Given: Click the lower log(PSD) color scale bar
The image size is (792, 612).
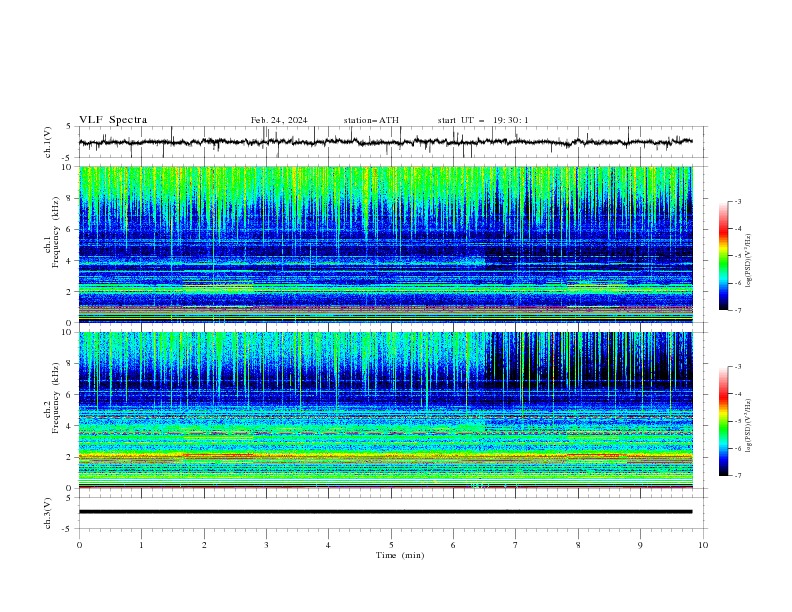Looking at the screenshot, I should pyautogui.click(x=723, y=421).
